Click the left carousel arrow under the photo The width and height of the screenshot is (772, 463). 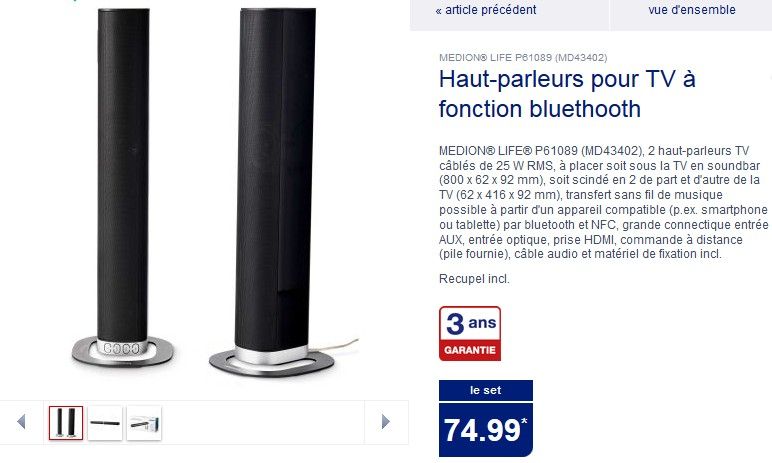[x=21, y=422]
